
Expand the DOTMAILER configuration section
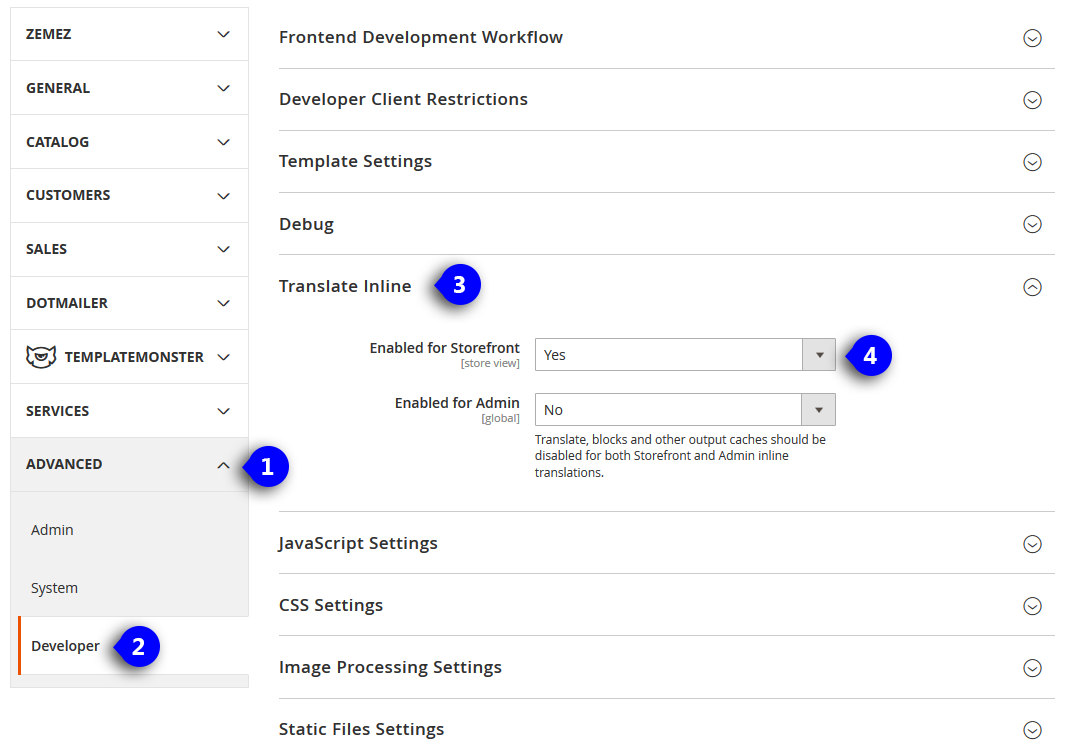pyautogui.click(x=129, y=303)
